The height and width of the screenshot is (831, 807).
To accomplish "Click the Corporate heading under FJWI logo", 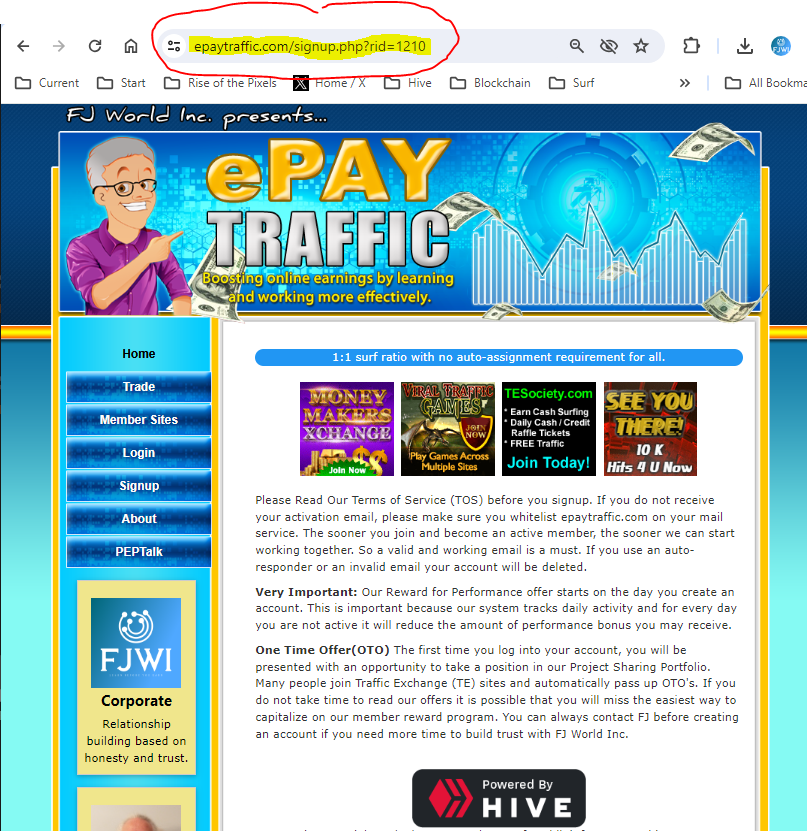I will [136, 701].
